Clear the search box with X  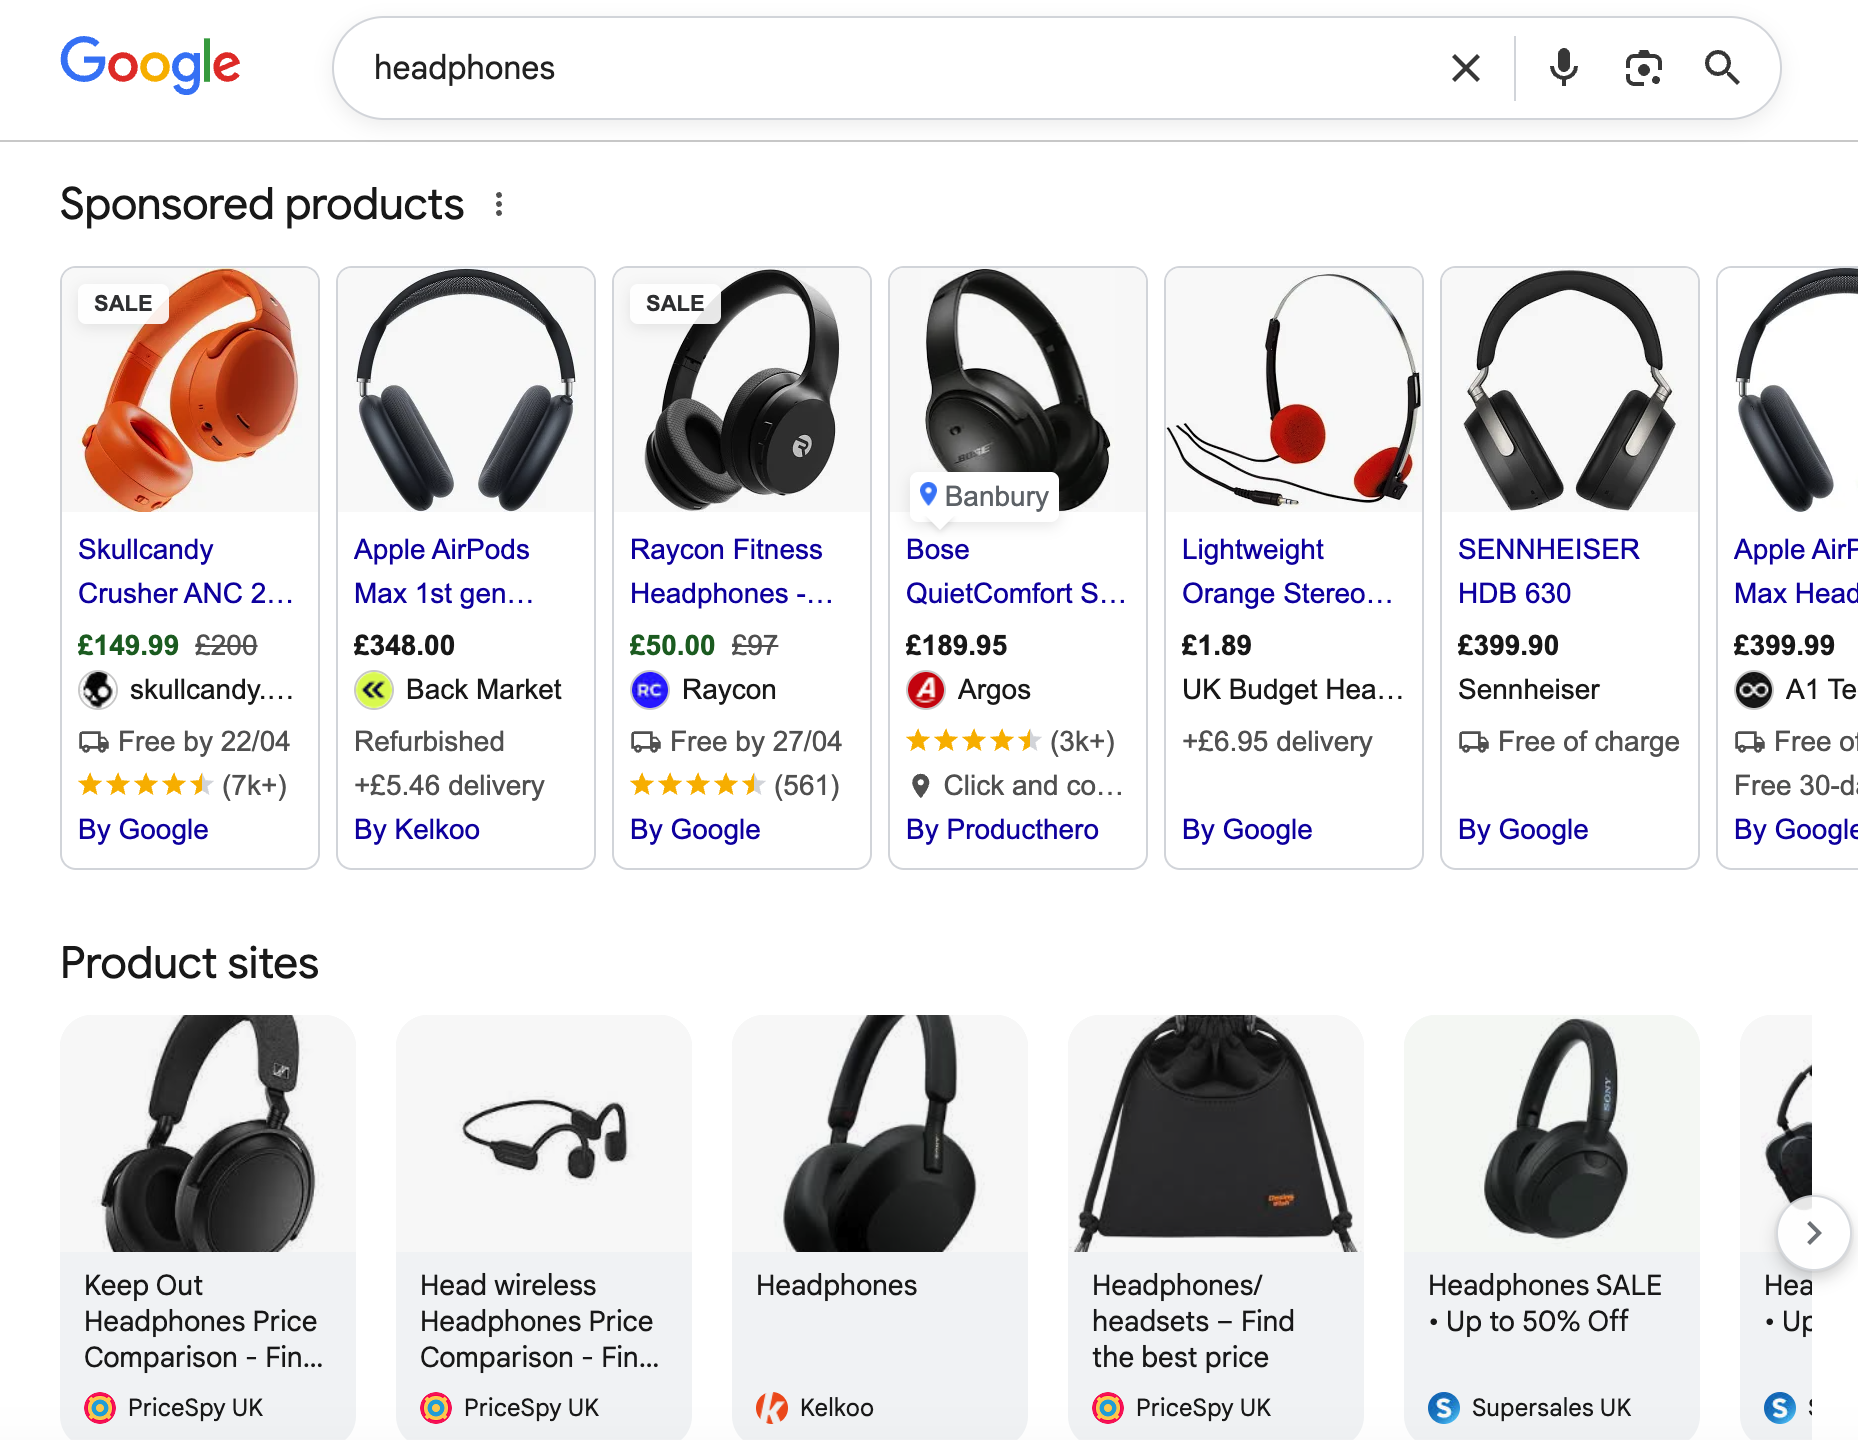[x=1465, y=68]
